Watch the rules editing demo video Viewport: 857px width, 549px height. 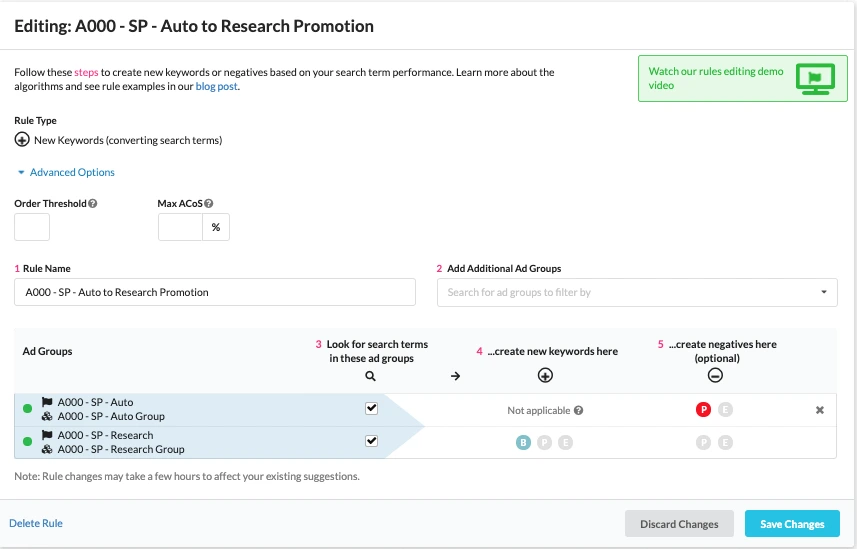pyautogui.click(x=742, y=78)
